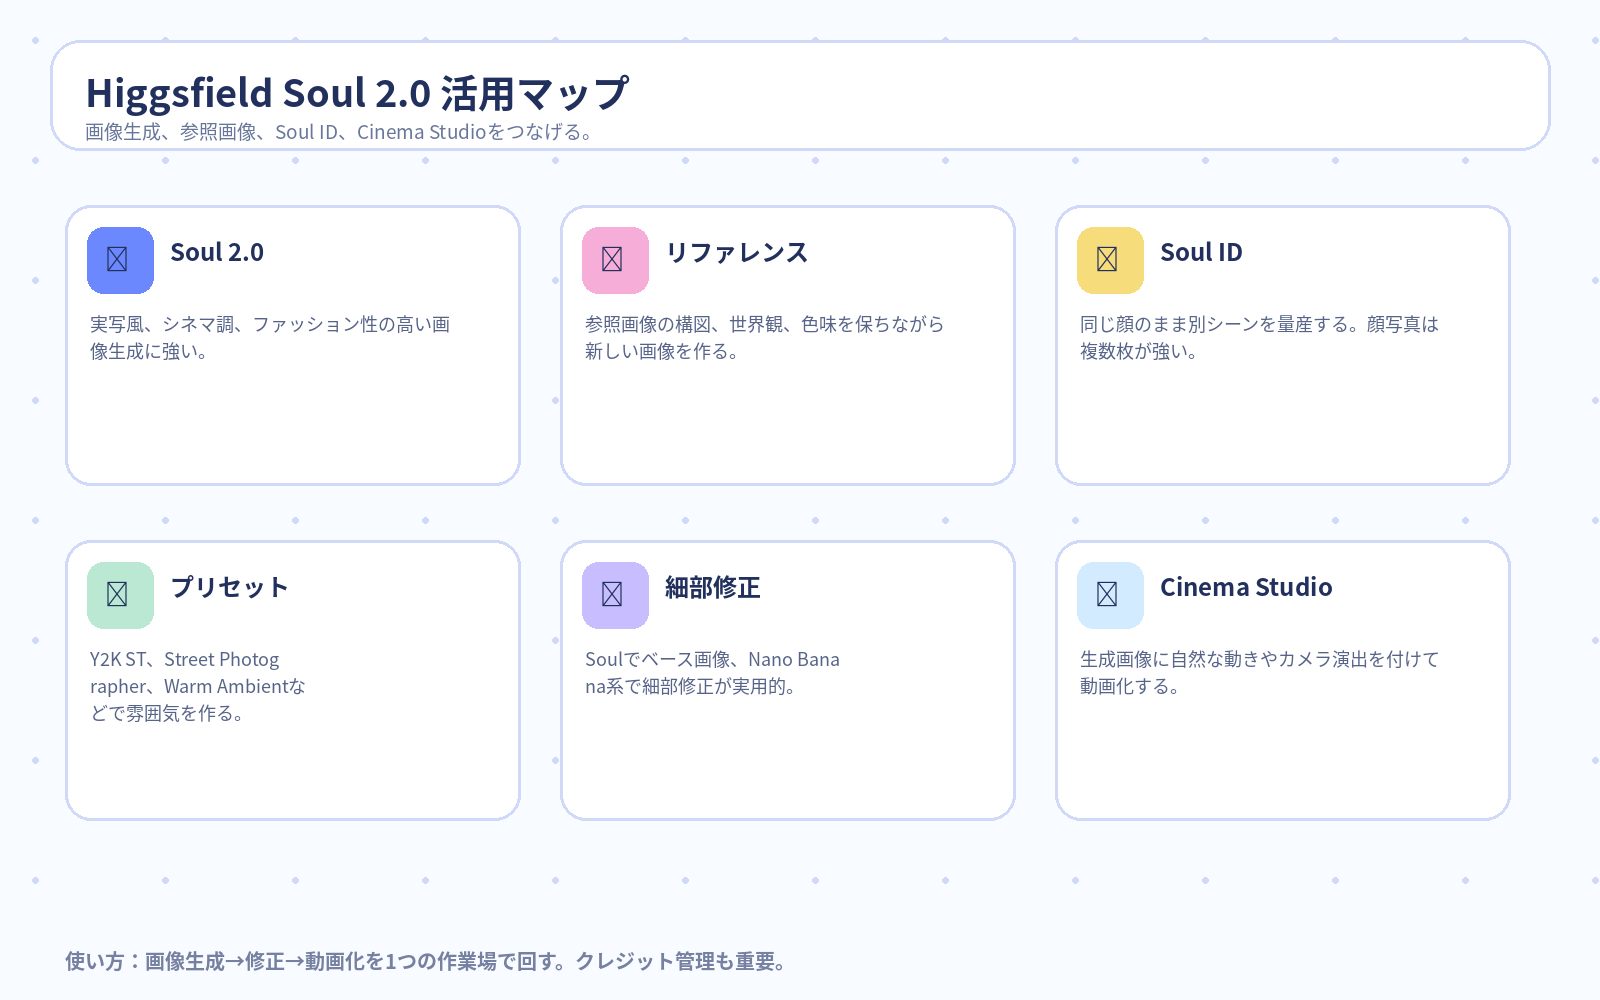
Task: Click the green icon beside プリセット
Action: tap(120, 595)
